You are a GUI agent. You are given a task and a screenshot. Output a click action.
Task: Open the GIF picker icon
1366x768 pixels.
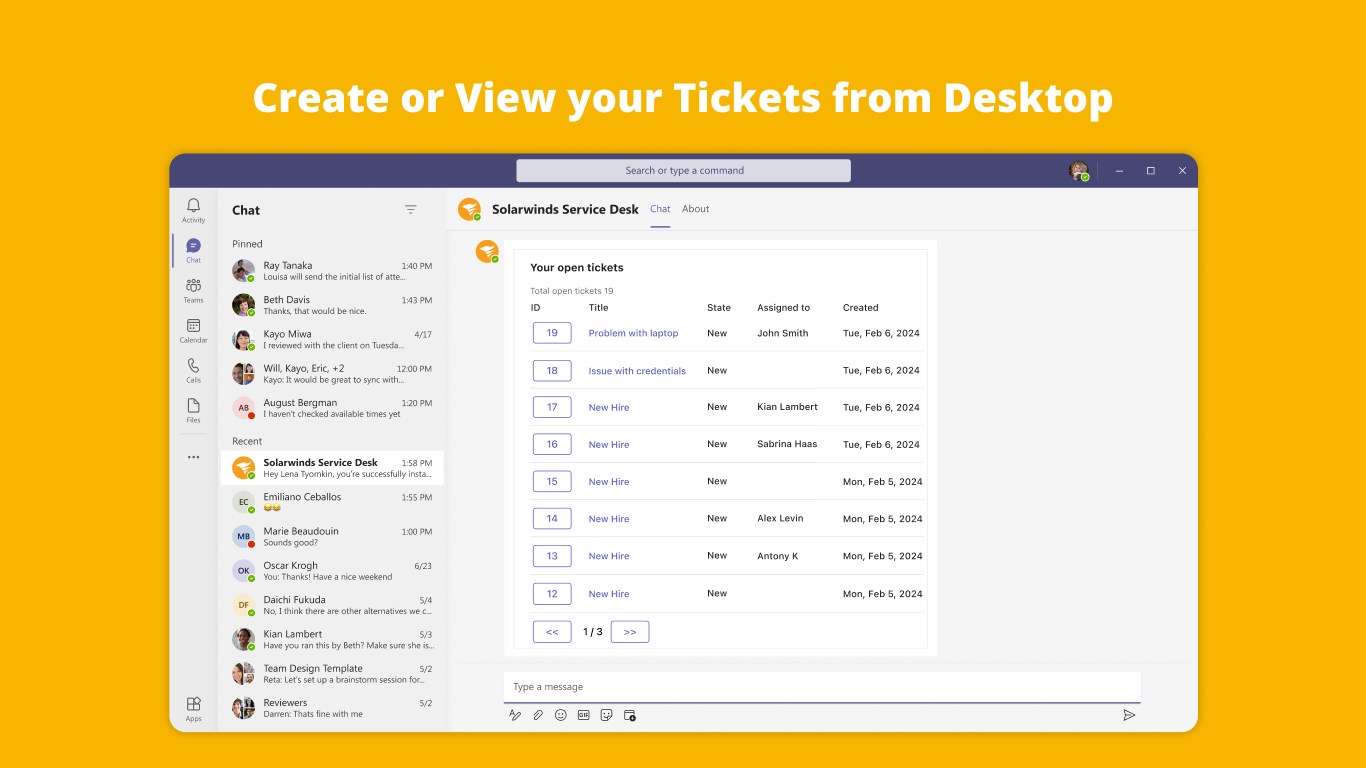(x=584, y=715)
